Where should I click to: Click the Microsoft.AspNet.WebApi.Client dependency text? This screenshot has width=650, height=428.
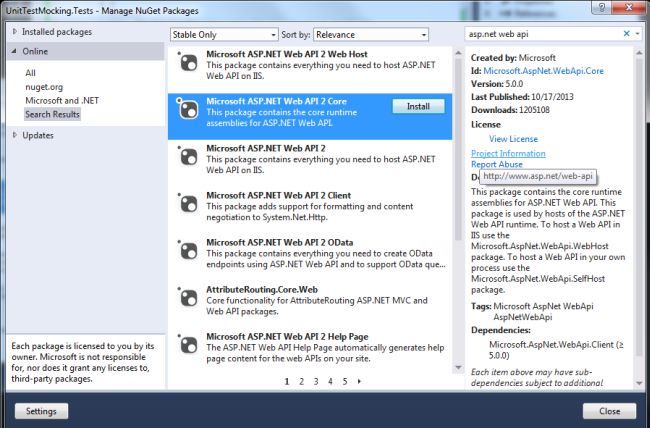556,350
